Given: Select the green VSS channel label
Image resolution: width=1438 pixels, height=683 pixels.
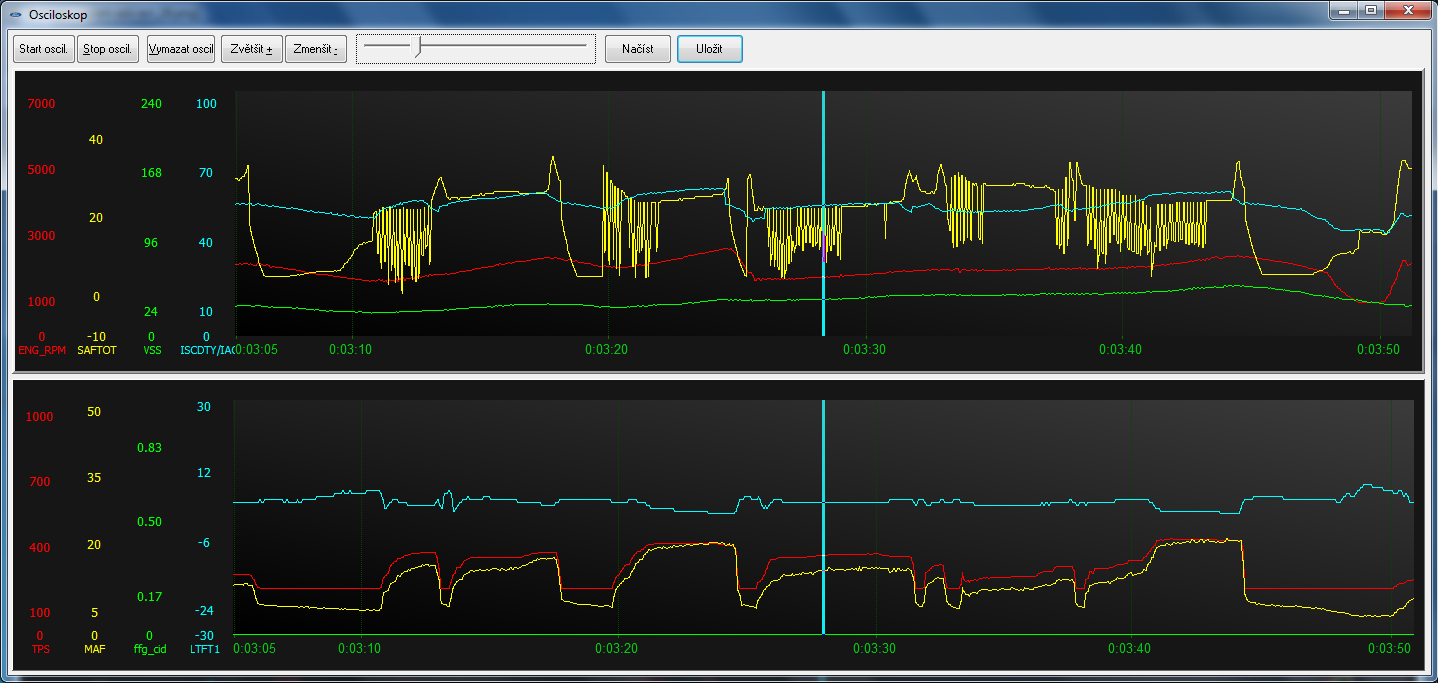Looking at the screenshot, I should [152, 350].
